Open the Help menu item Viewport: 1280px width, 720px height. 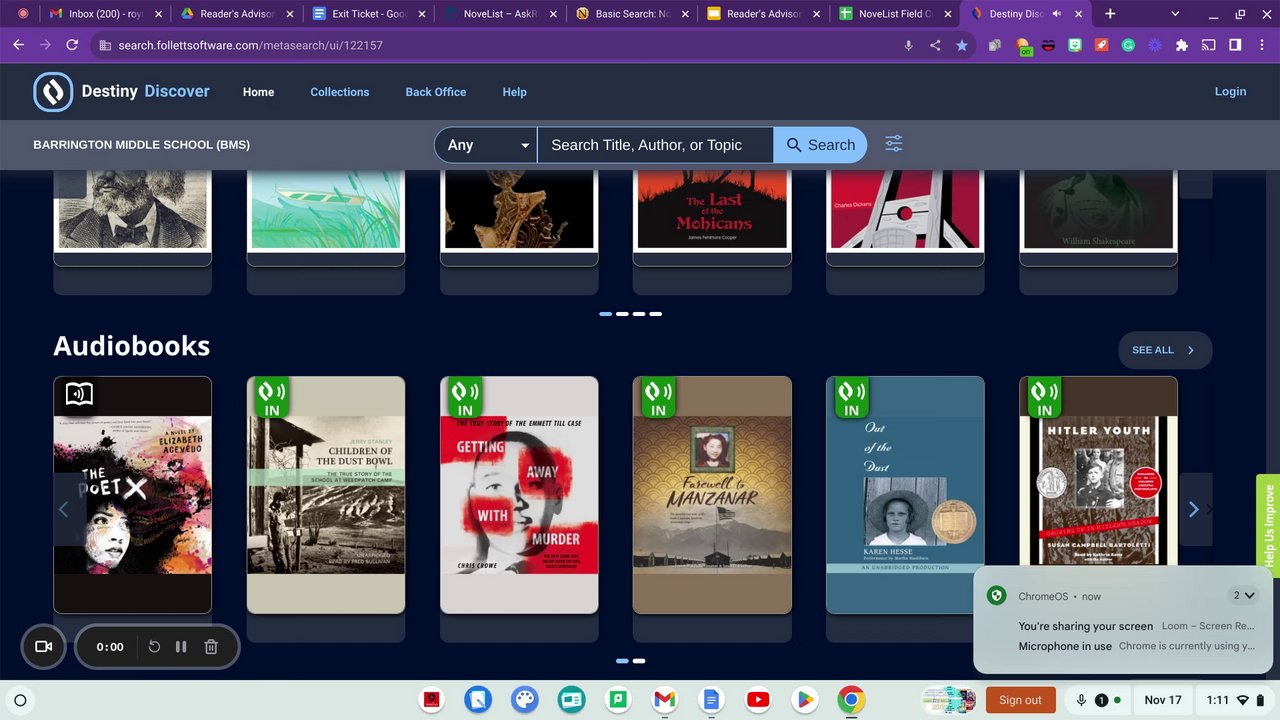point(514,92)
